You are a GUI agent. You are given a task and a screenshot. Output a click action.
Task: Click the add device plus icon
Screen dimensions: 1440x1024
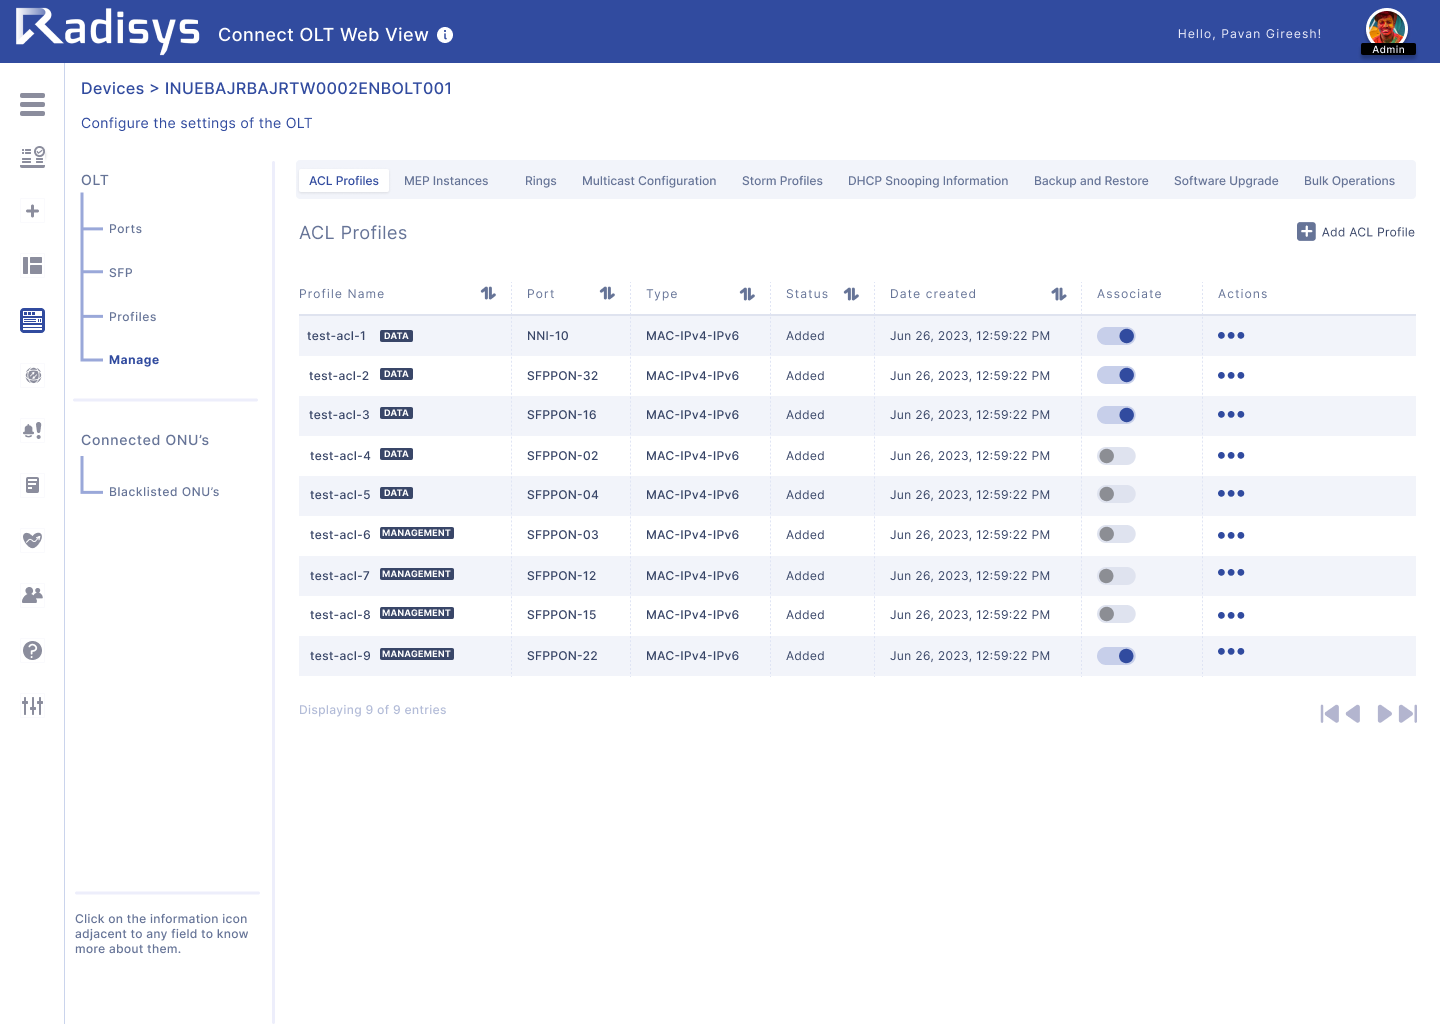pos(32,211)
